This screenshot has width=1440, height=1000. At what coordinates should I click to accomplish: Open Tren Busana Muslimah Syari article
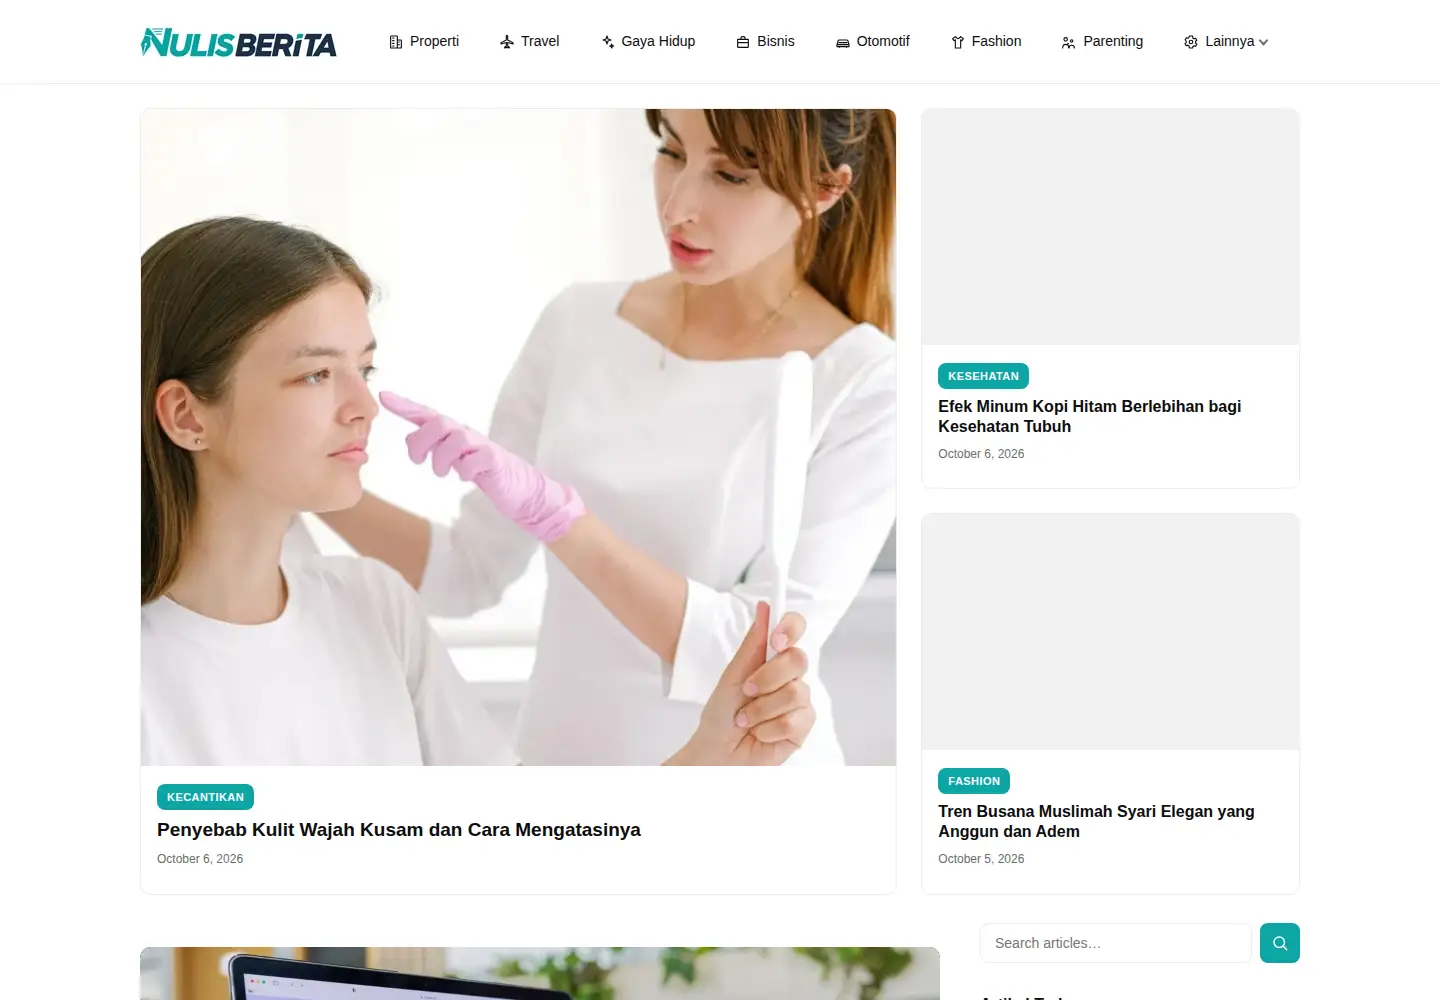click(x=1096, y=821)
